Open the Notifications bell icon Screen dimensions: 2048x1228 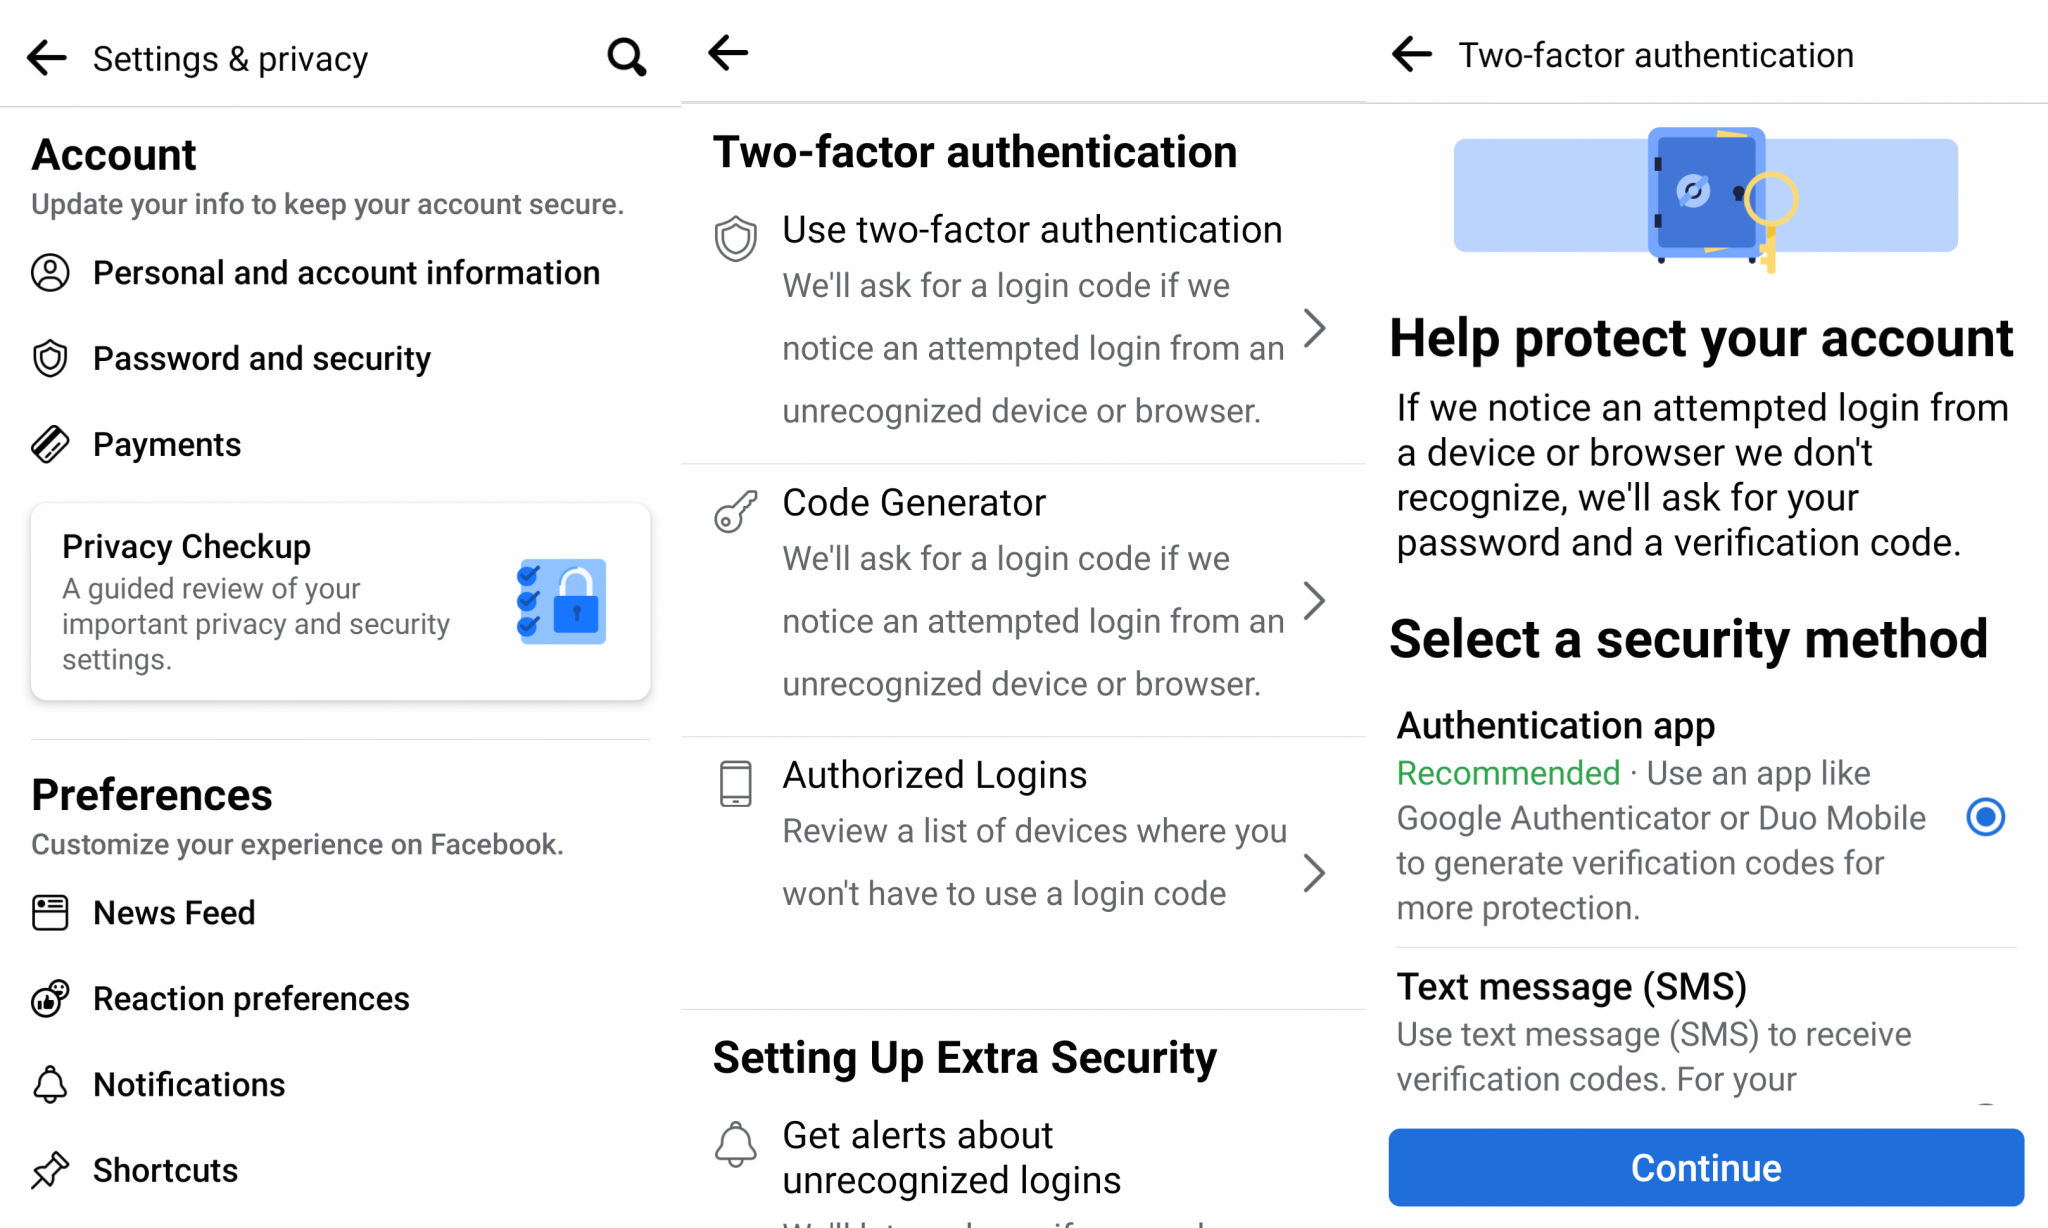51,1083
